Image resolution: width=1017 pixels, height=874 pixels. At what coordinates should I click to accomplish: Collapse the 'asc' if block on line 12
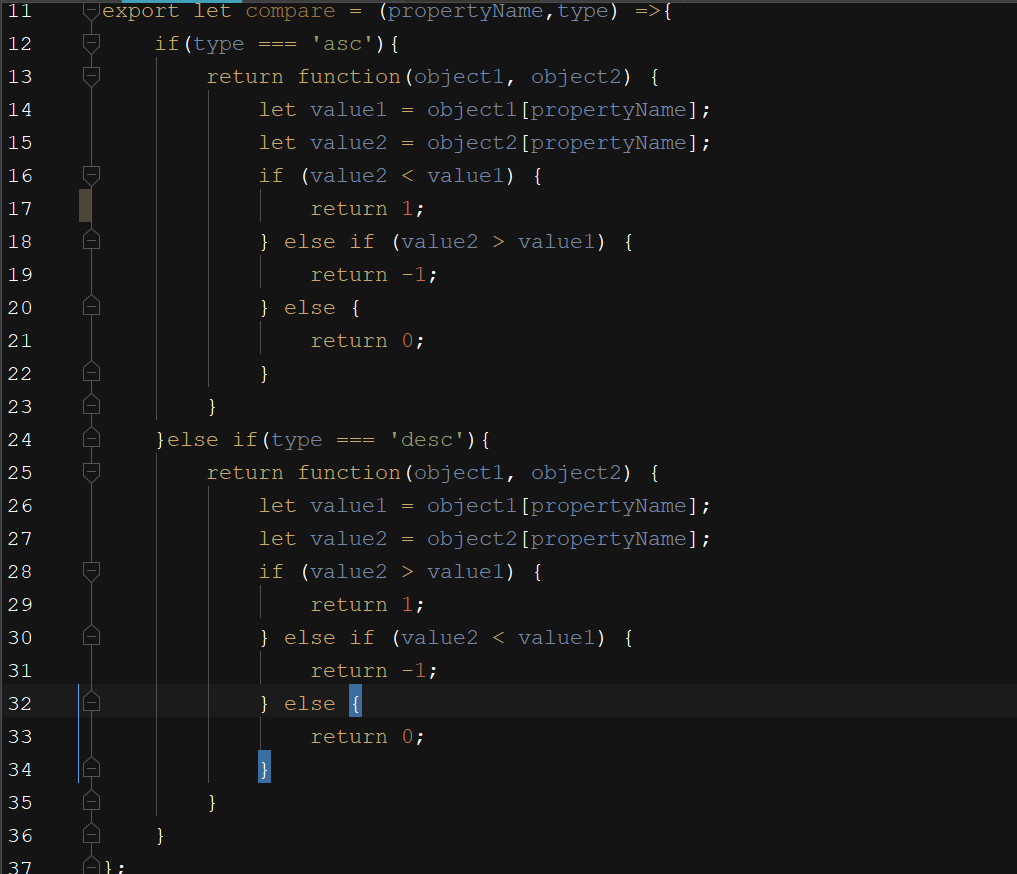click(90, 43)
